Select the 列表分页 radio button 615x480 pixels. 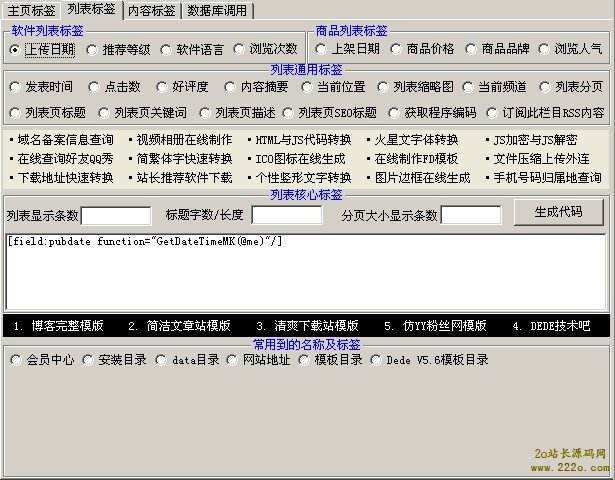tap(544, 87)
